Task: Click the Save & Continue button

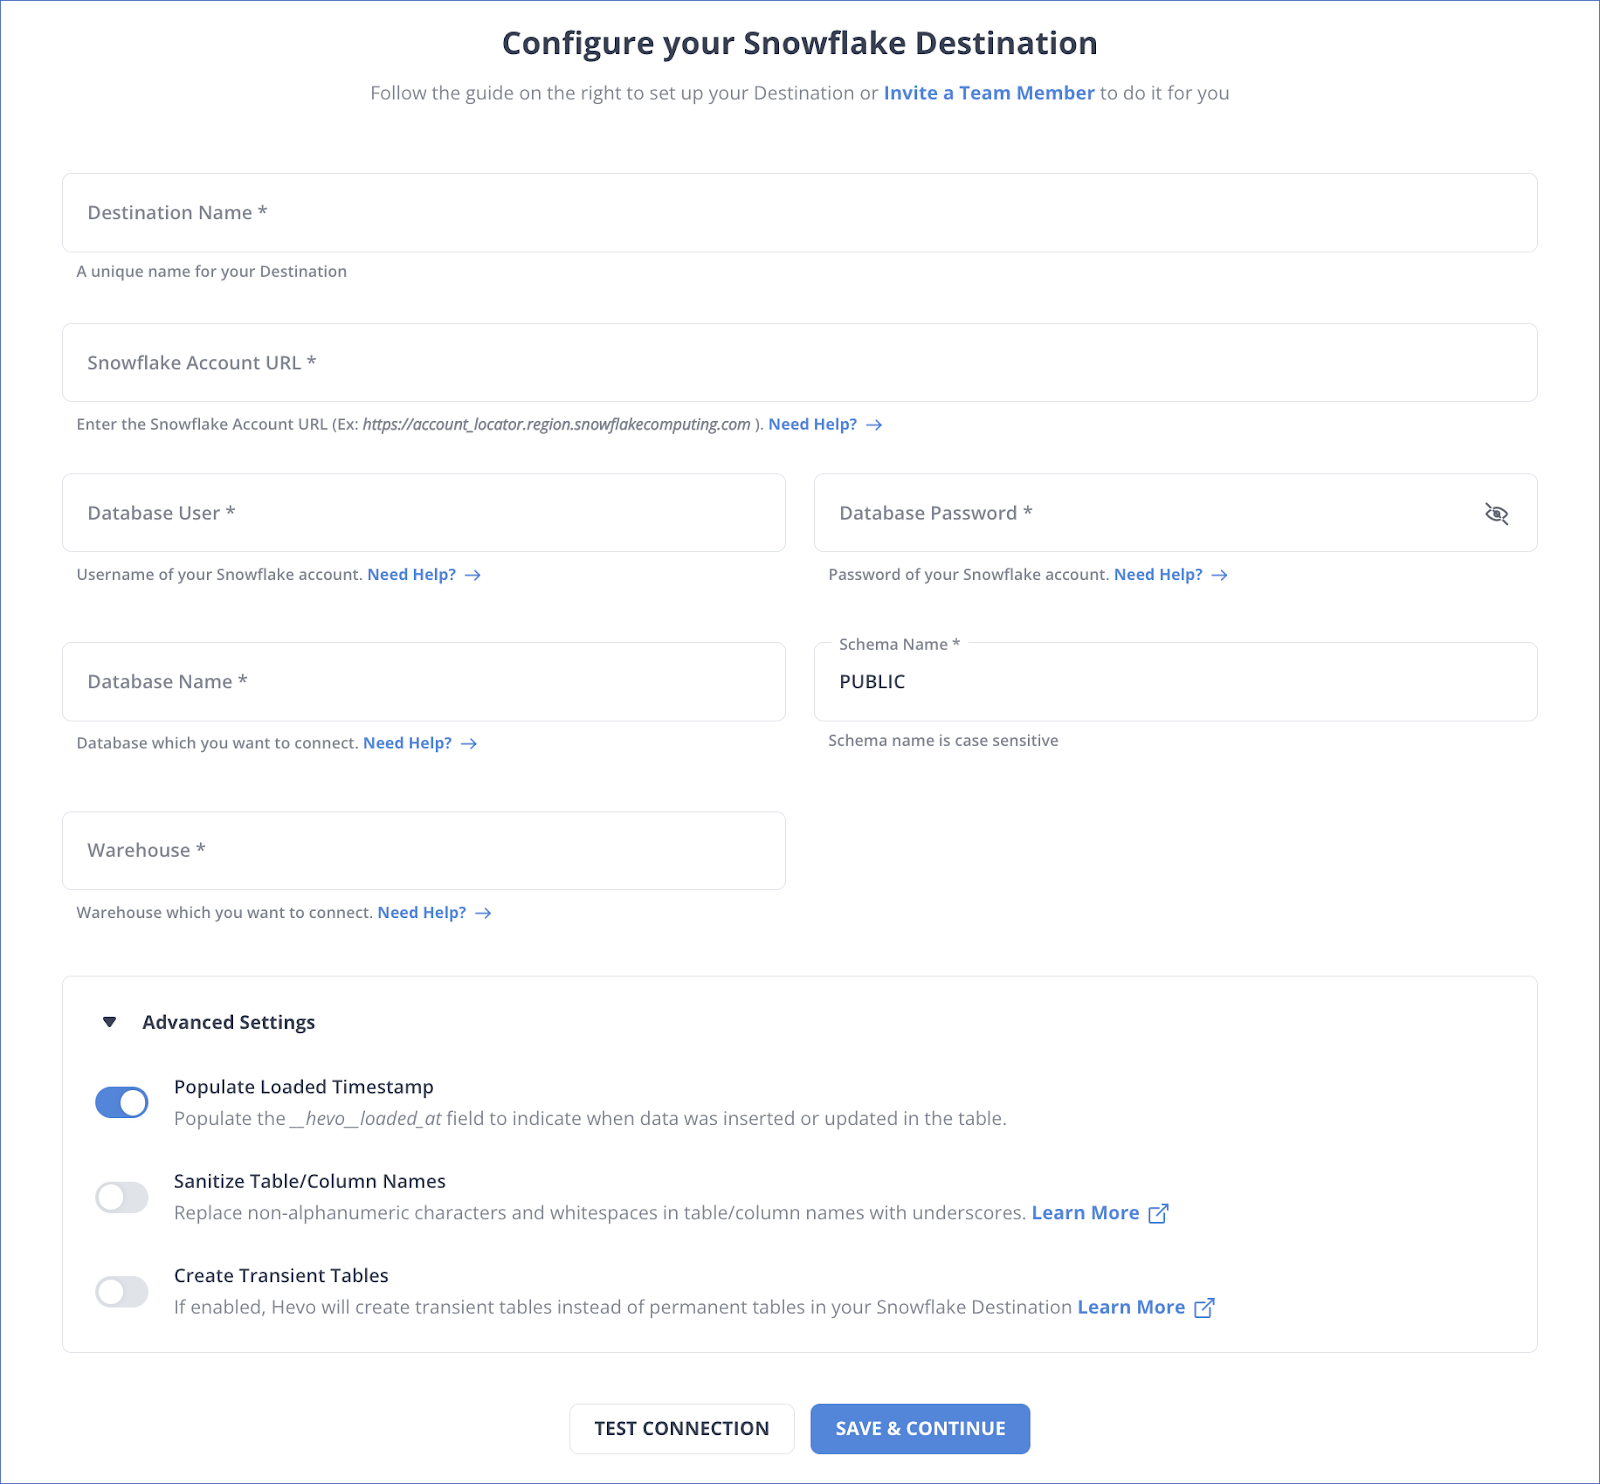Action: pyautogui.click(x=919, y=1428)
